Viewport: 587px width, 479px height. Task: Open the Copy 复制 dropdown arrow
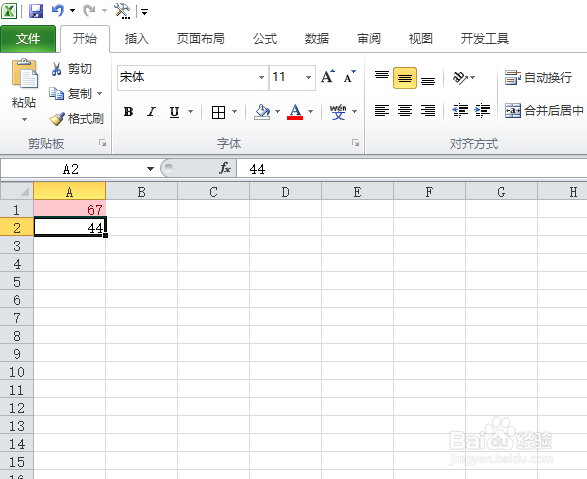(100, 94)
